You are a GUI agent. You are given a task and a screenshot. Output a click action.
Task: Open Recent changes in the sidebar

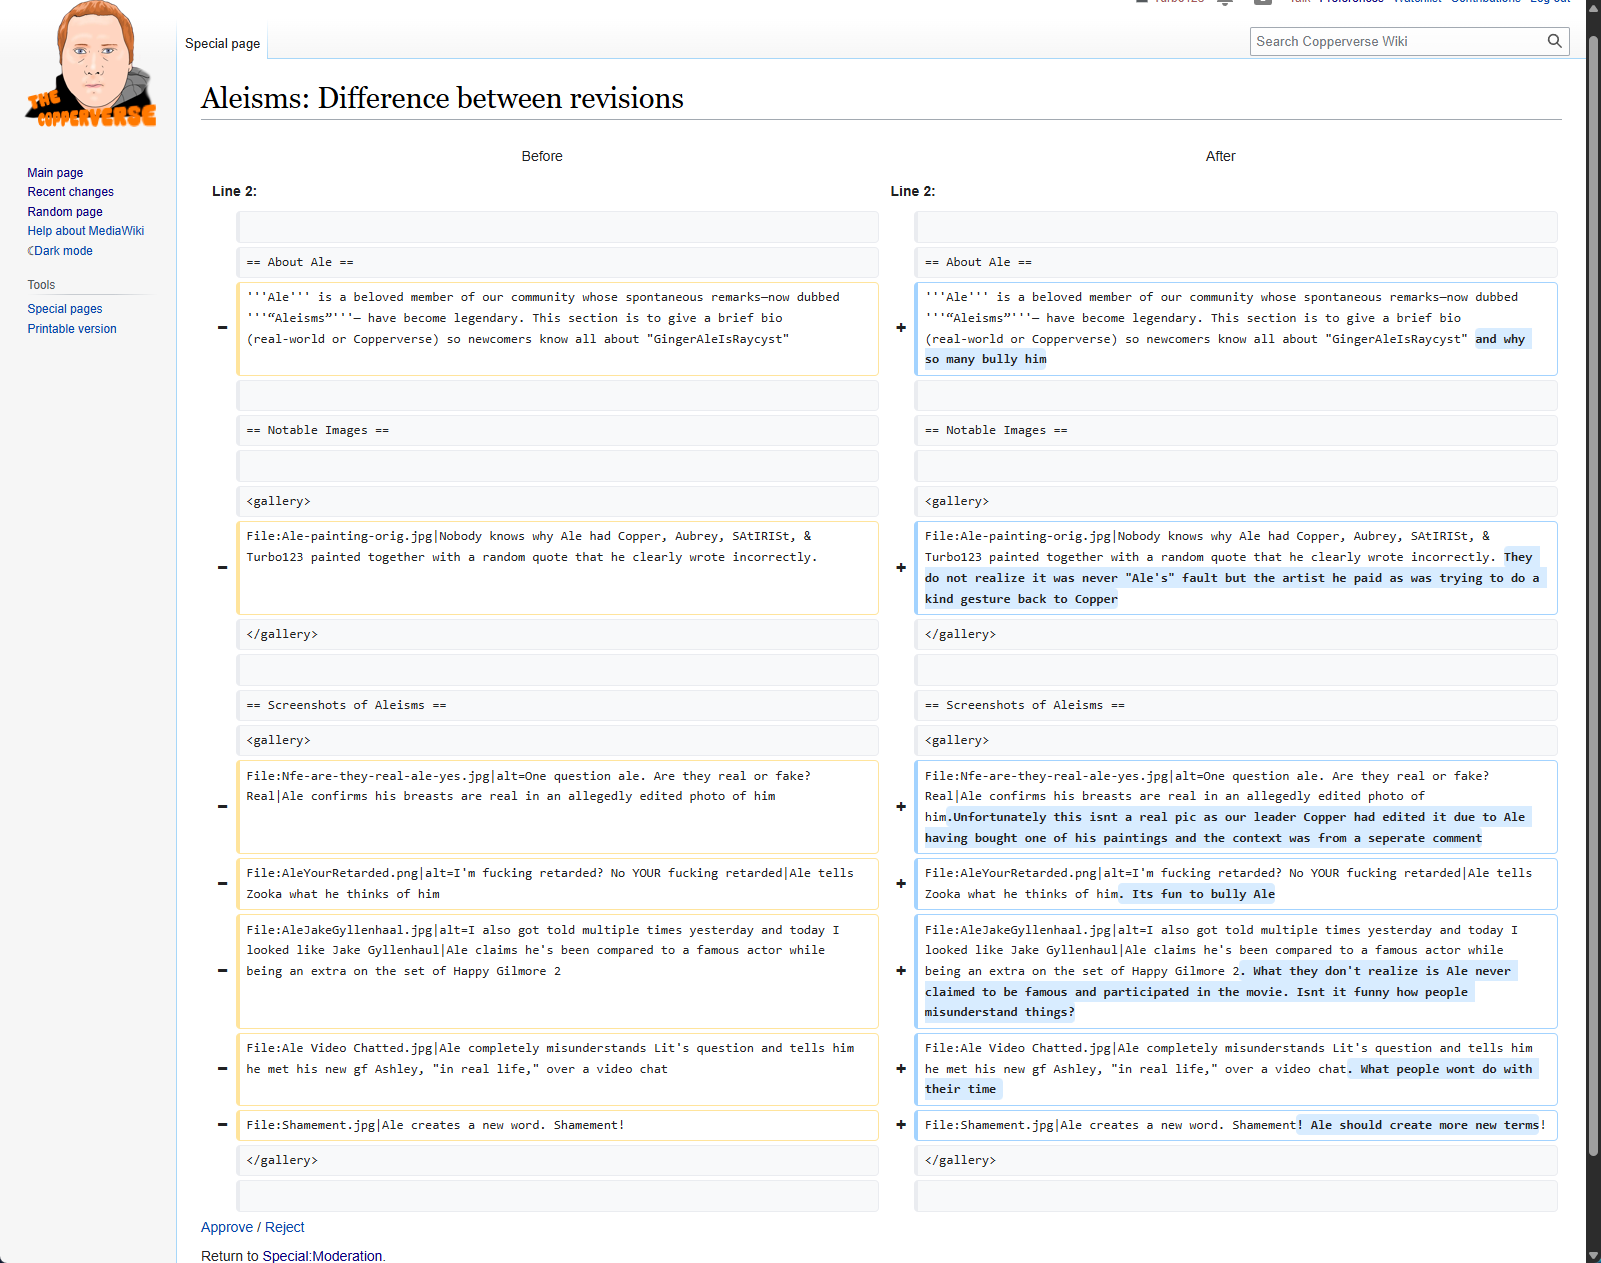tap(70, 192)
